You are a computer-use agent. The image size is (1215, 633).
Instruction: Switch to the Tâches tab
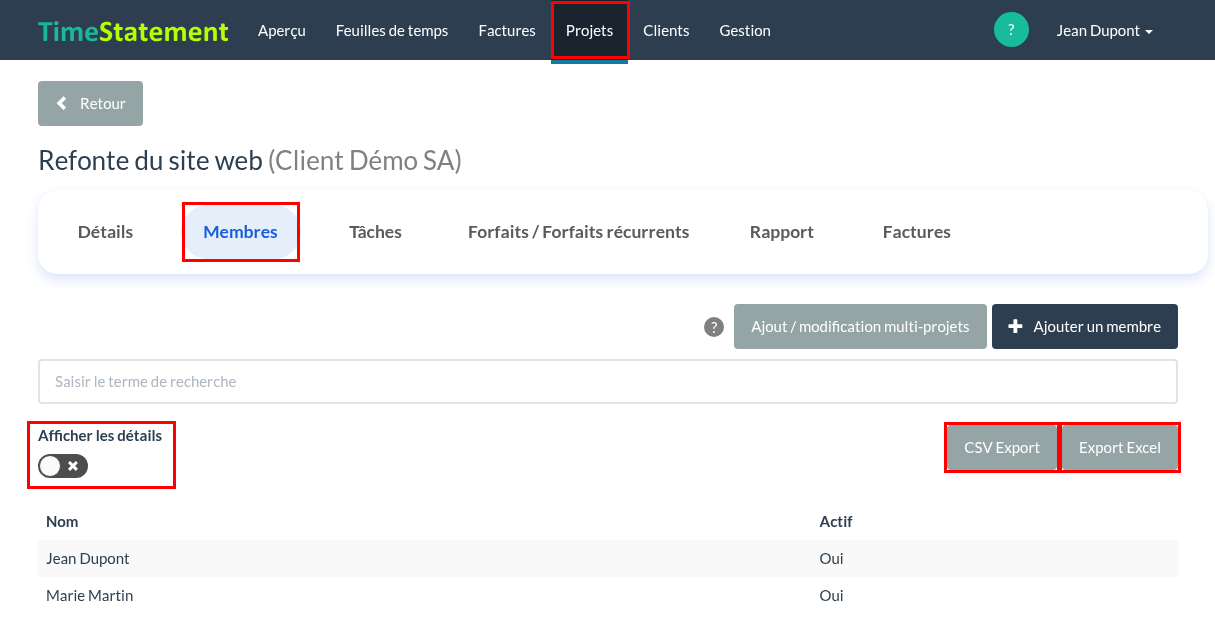pos(375,232)
